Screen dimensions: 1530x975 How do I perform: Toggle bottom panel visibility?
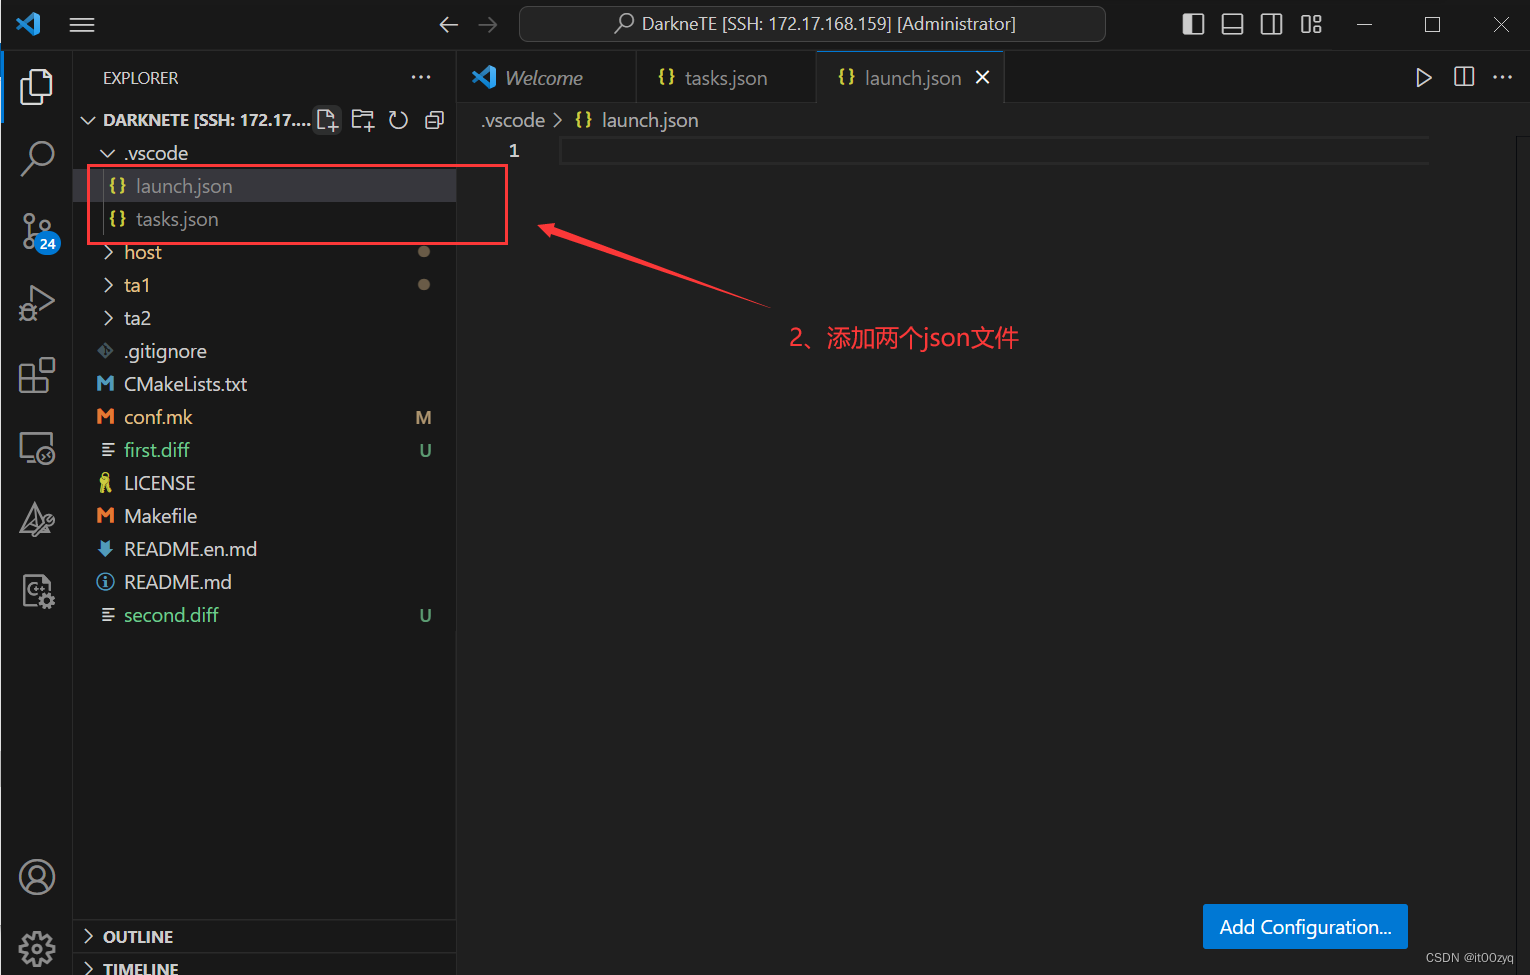pos(1233,25)
